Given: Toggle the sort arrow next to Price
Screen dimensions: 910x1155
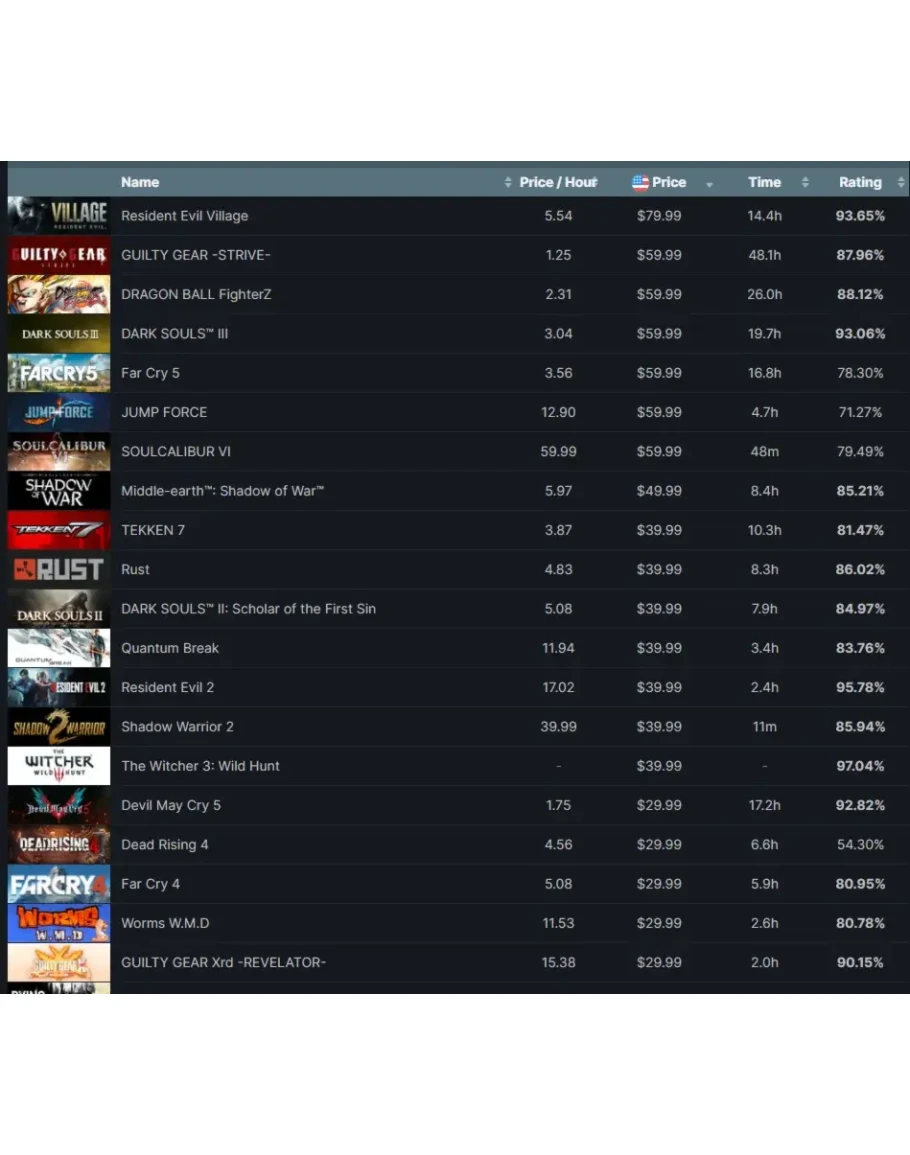Looking at the screenshot, I should (x=710, y=184).
